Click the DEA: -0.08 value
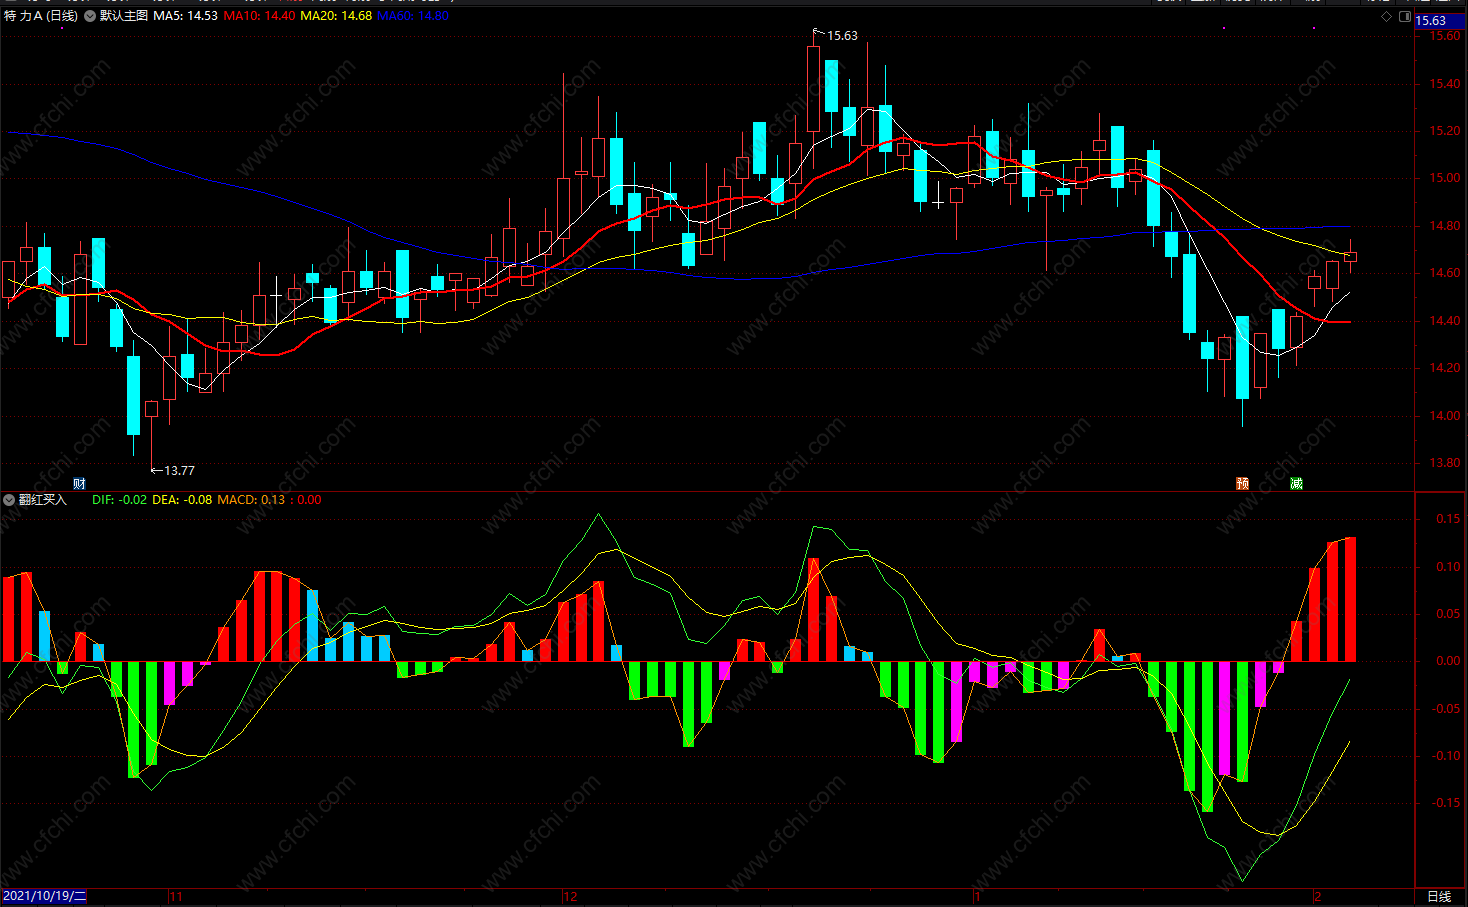The height and width of the screenshot is (907, 1468). pos(182,500)
